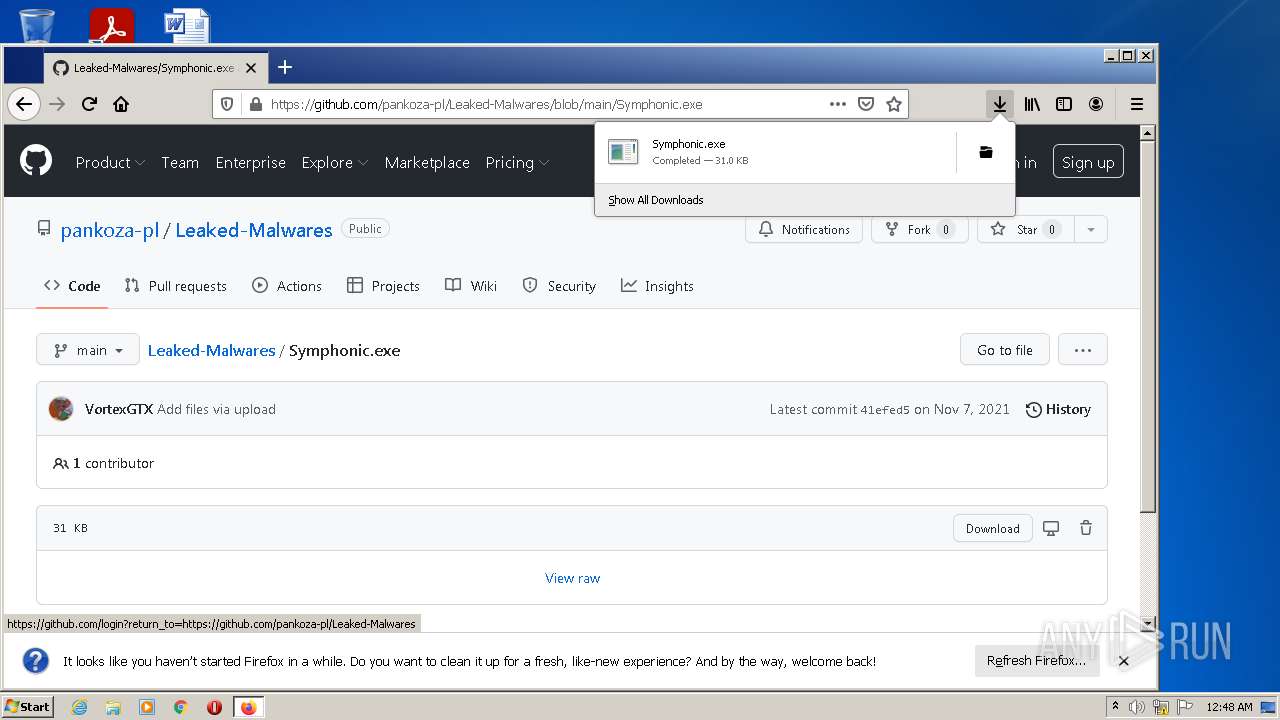This screenshot has width=1280, height=720.
Task: Open the Wiki tab
Action: pos(471,286)
